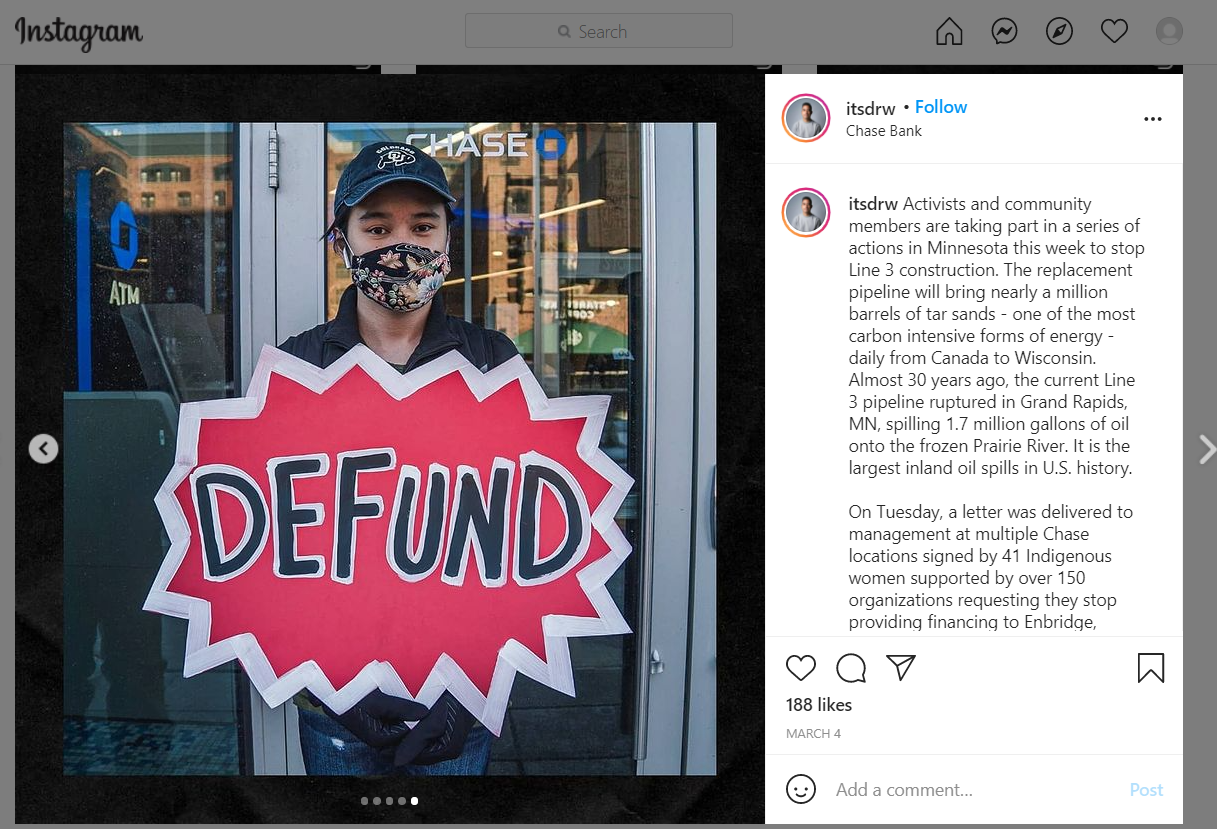Screen dimensions: 1217x829
Task: Open the three-dot post options menu
Action: [1153, 119]
